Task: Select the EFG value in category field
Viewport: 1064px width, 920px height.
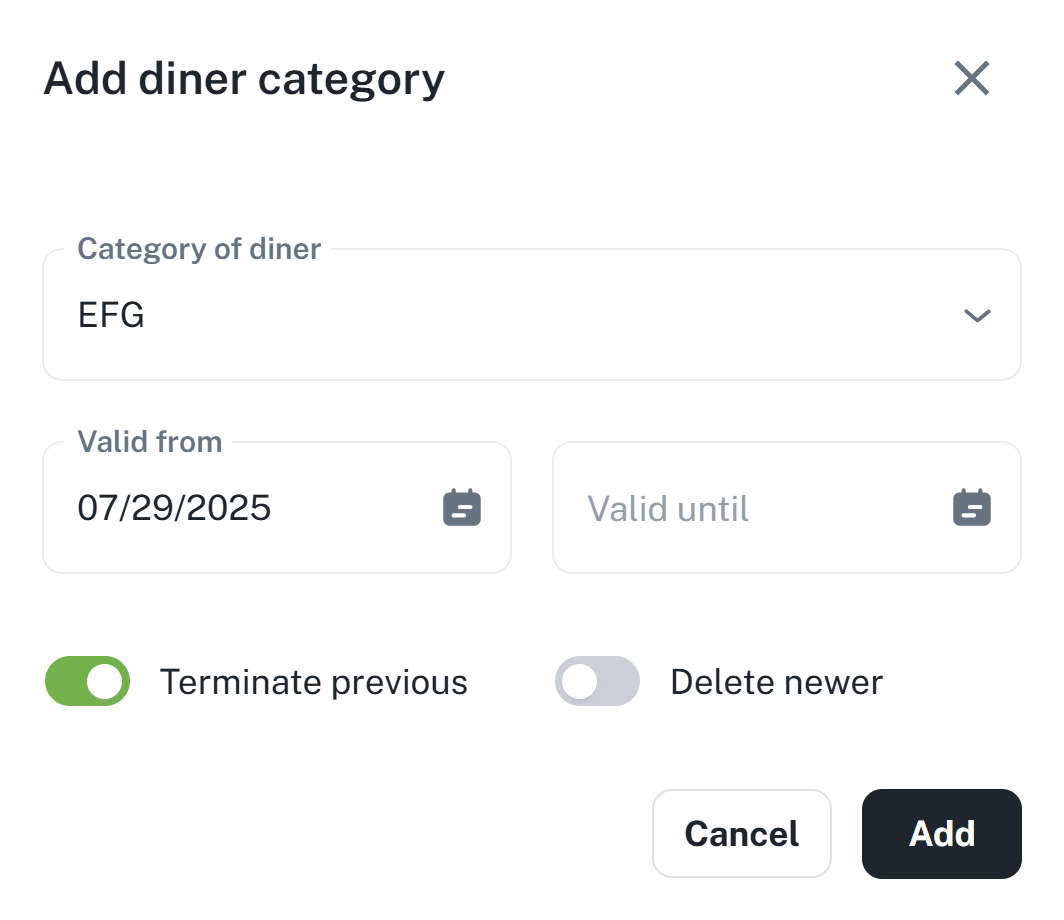Action: (111, 316)
